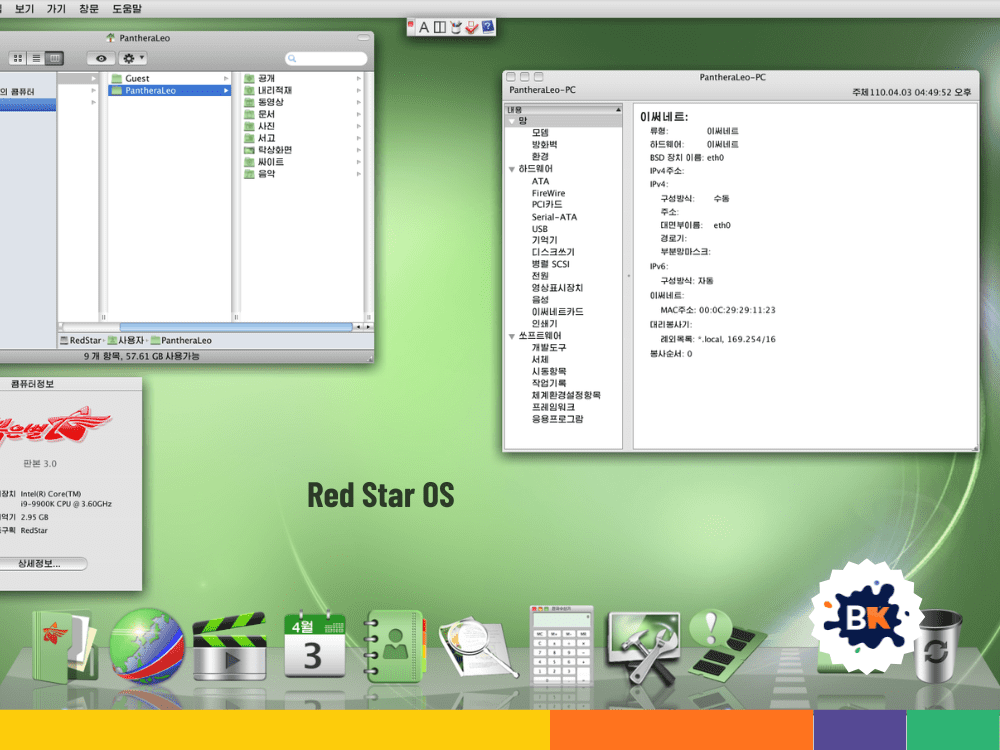Screen dimensions: 1000x750
Task: Open the clapperboard movie player dock icon
Action: coord(230,646)
